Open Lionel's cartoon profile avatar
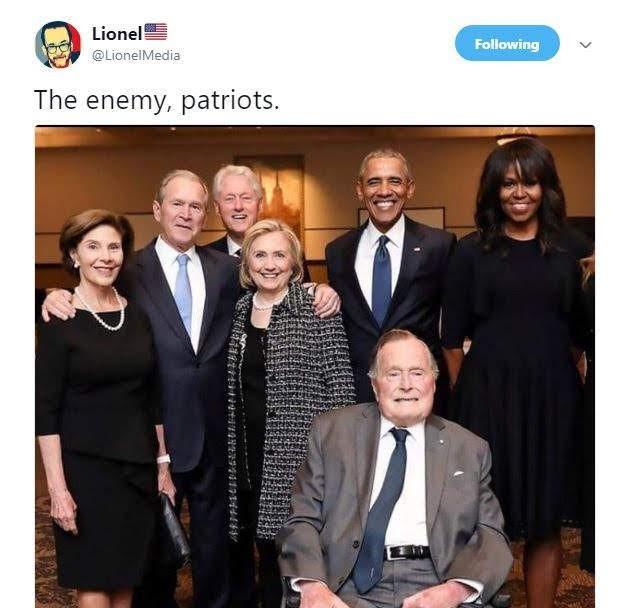The image size is (628, 608). 58,45
